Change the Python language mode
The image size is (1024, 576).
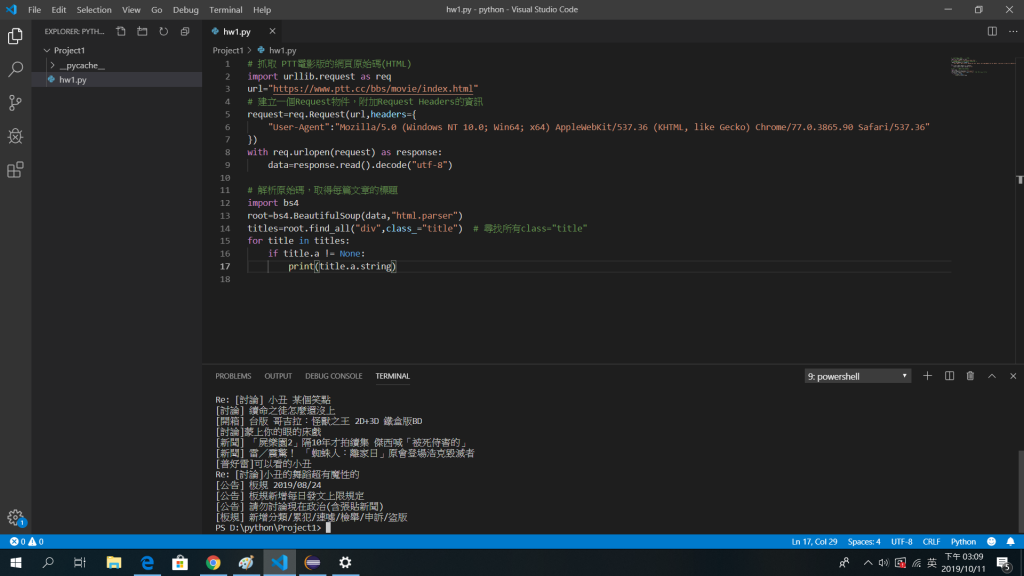tap(963, 541)
